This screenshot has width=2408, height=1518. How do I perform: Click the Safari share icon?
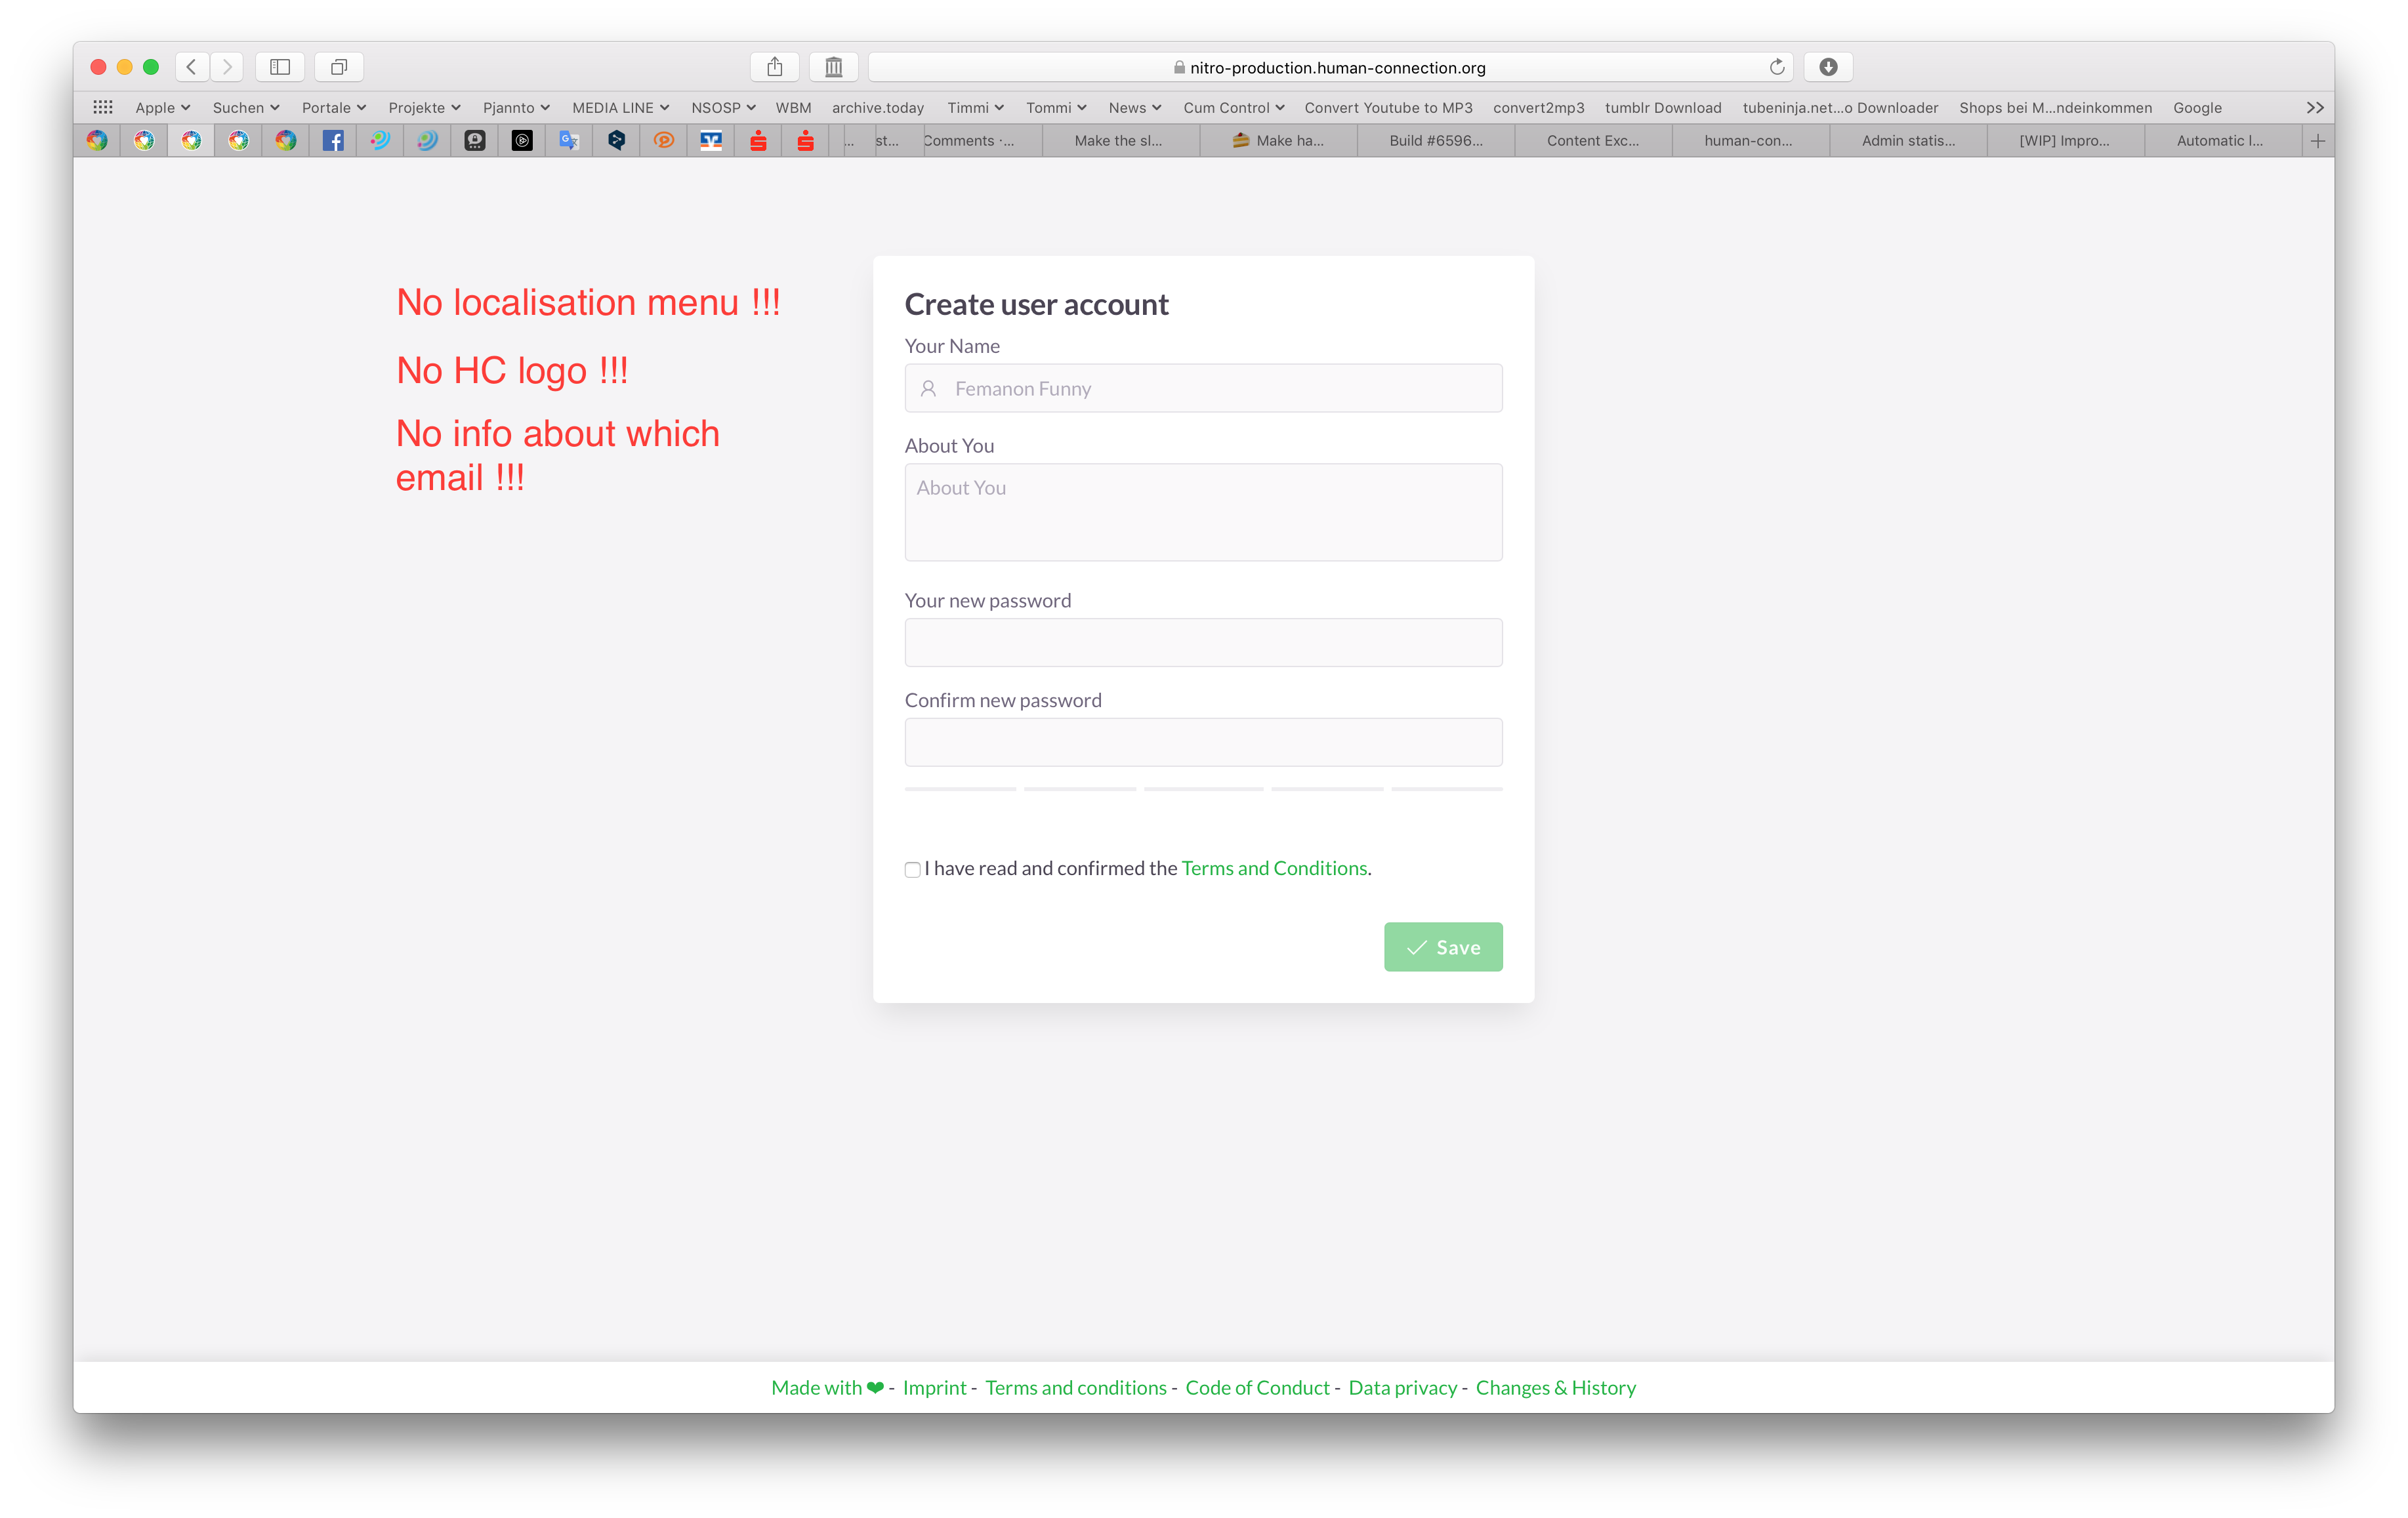pos(774,67)
